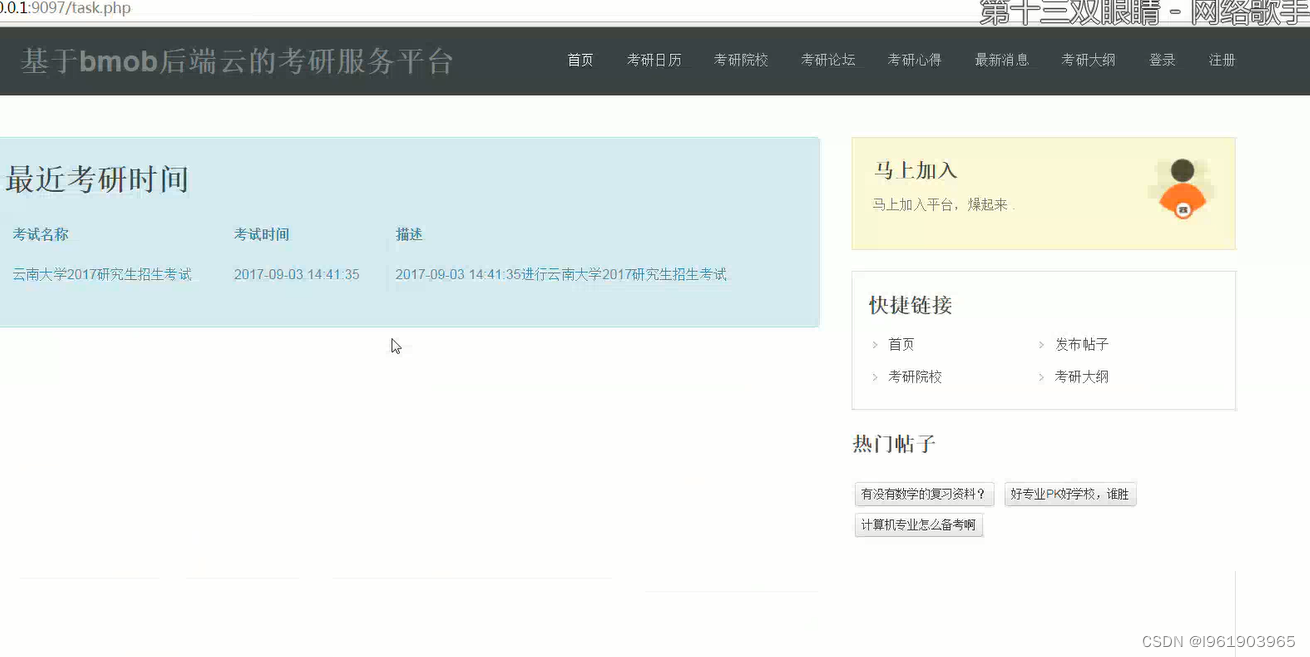Click the 注册 register link
This screenshot has height=657, width=1310.
(x=1222, y=60)
